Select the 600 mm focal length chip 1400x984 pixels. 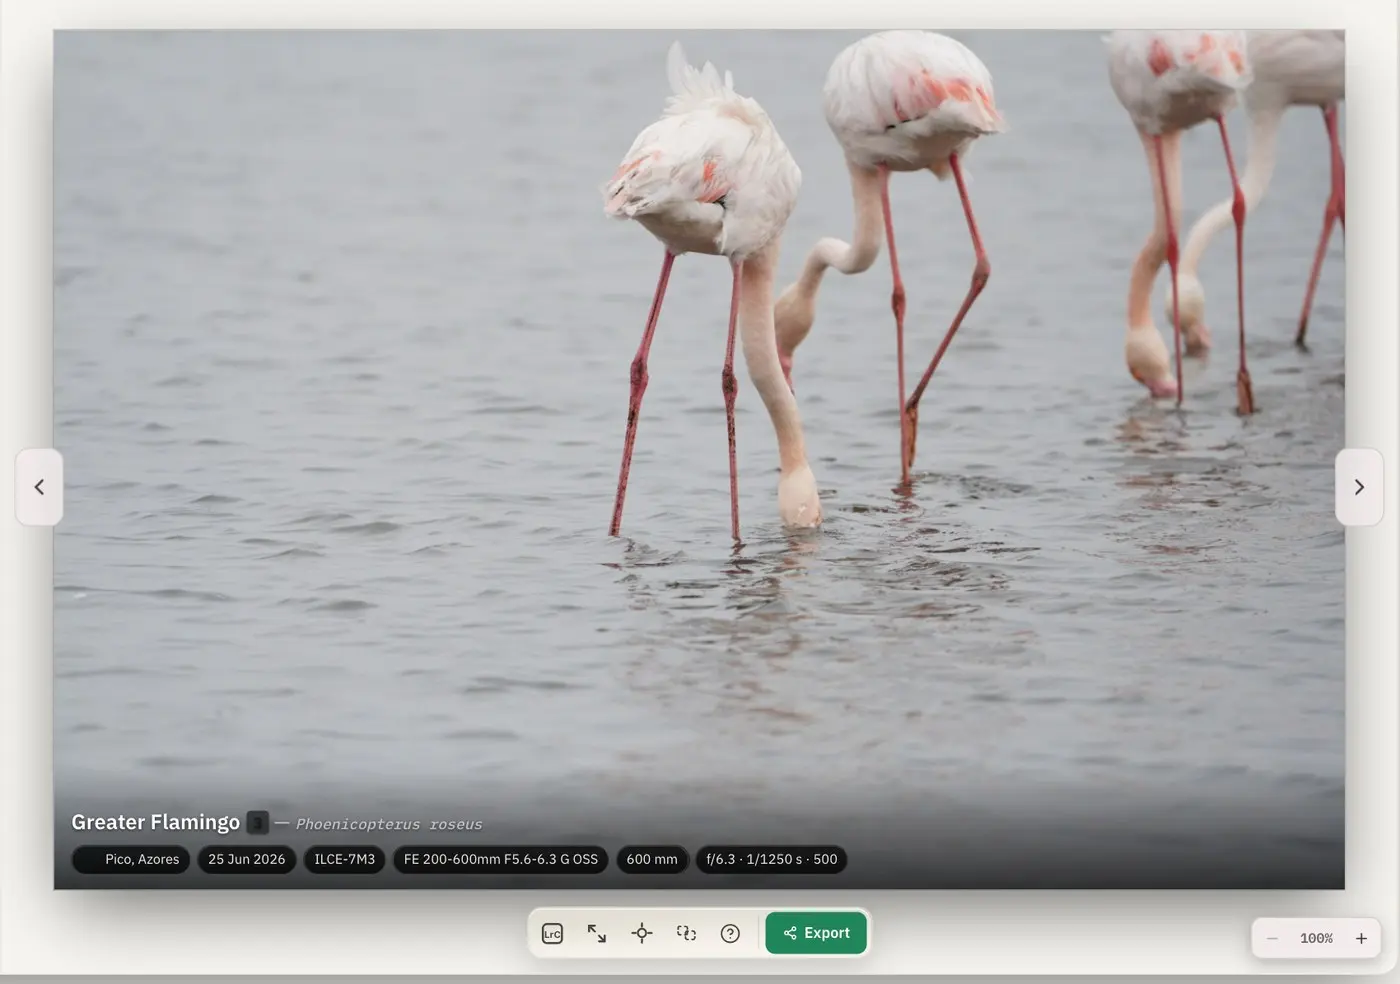[652, 859]
